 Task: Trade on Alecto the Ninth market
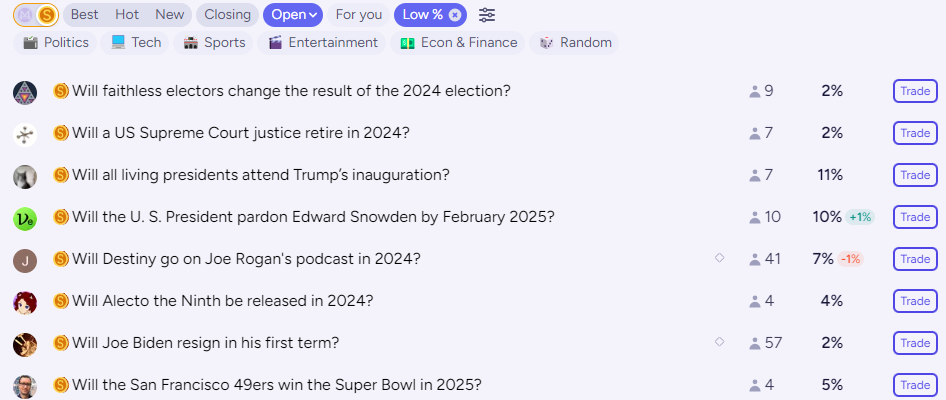[915, 301]
